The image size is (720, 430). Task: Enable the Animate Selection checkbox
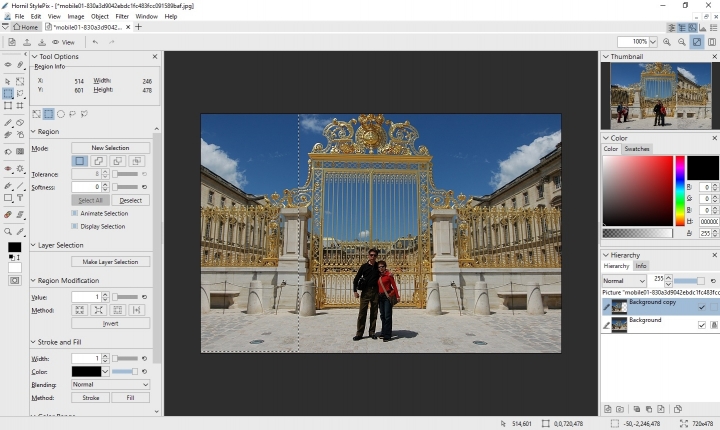(74, 213)
